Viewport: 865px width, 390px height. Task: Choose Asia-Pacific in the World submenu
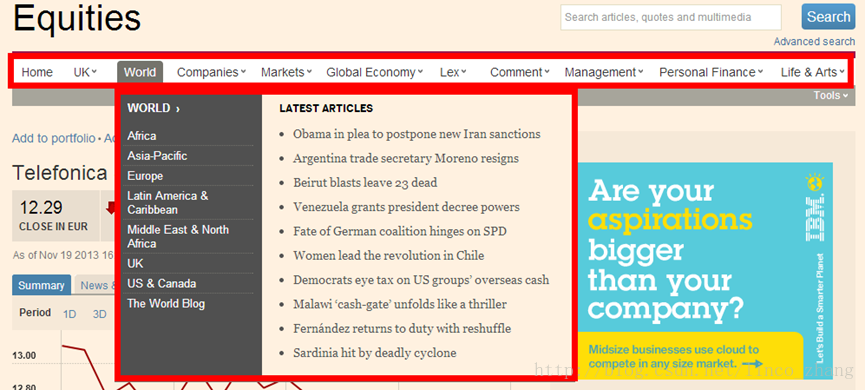[157, 156]
